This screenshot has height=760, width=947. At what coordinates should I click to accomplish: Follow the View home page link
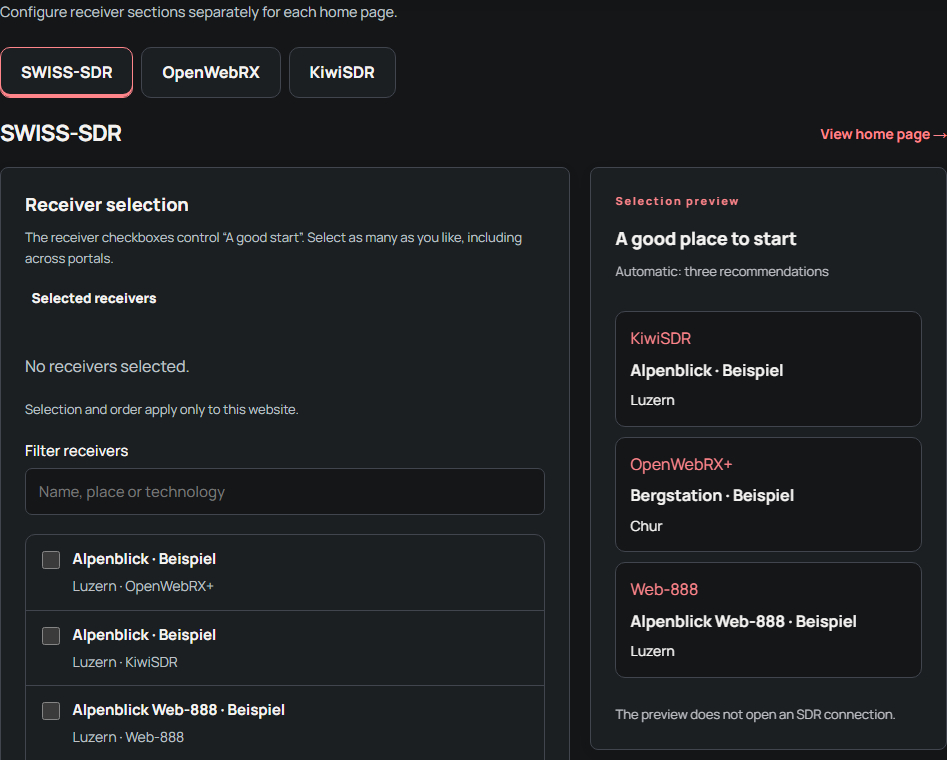click(883, 134)
